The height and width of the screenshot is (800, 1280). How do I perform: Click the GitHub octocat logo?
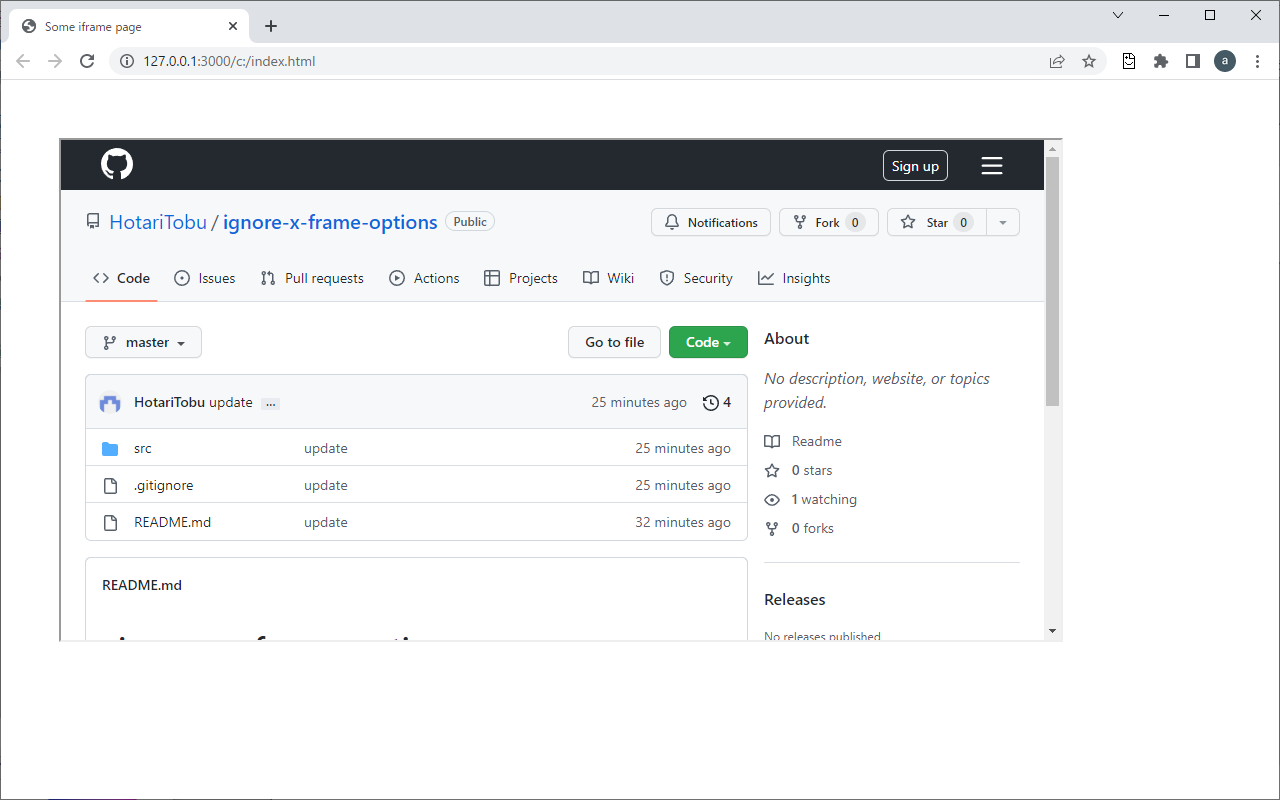coord(117,164)
